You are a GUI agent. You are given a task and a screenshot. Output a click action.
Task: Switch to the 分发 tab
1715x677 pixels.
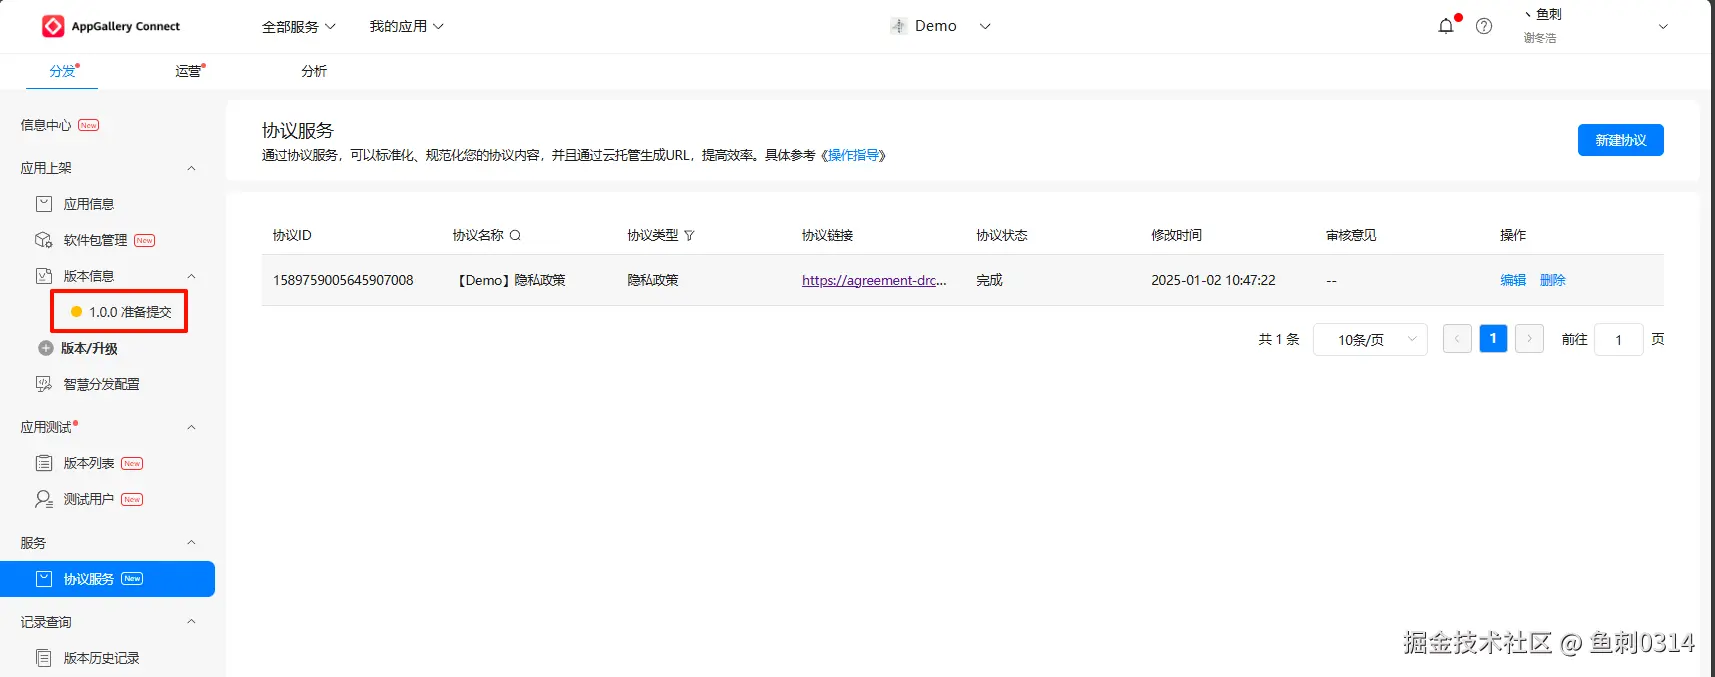(x=62, y=71)
